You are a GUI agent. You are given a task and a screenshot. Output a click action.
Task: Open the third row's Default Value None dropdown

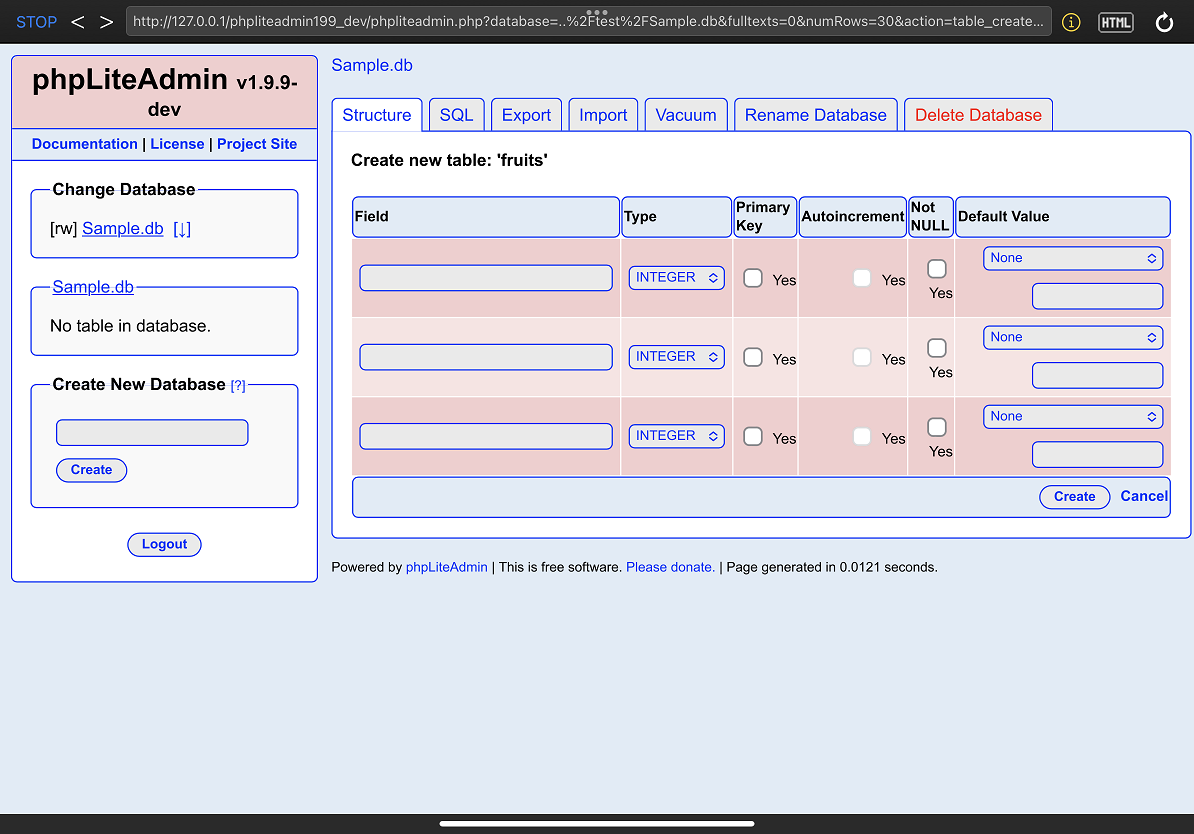pos(1073,417)
